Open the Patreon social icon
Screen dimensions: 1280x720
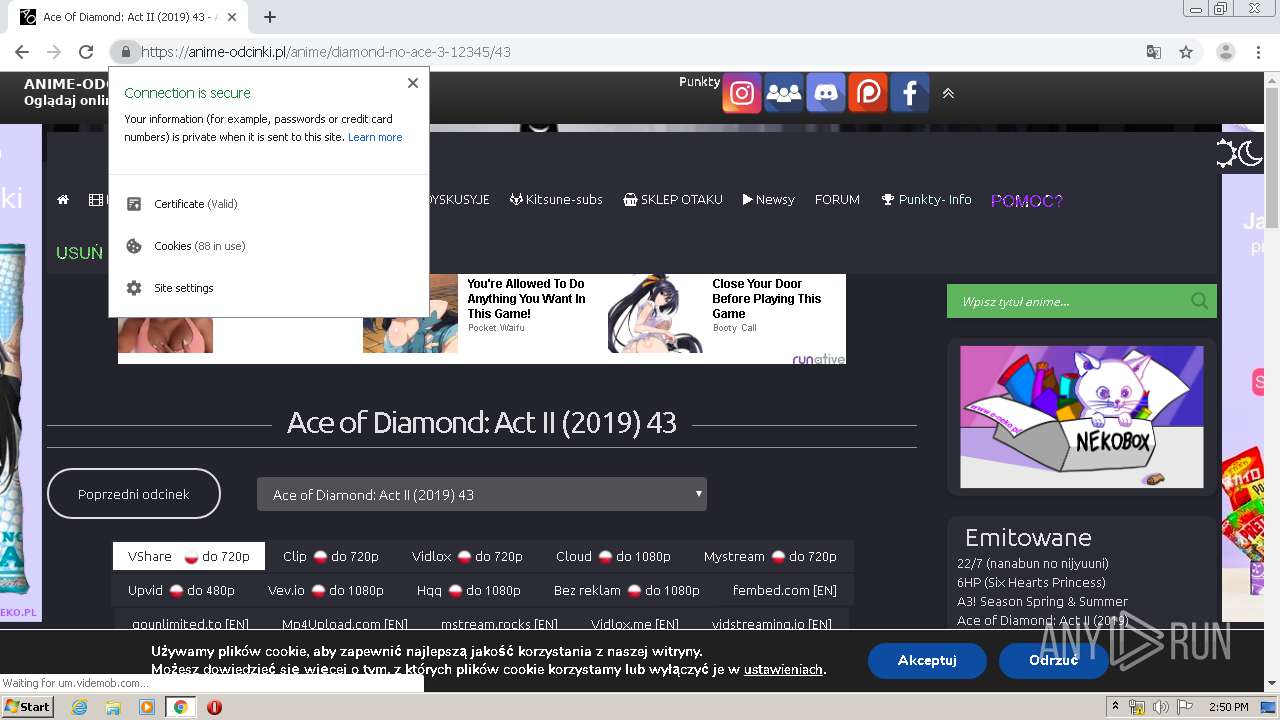click(868, 93)
